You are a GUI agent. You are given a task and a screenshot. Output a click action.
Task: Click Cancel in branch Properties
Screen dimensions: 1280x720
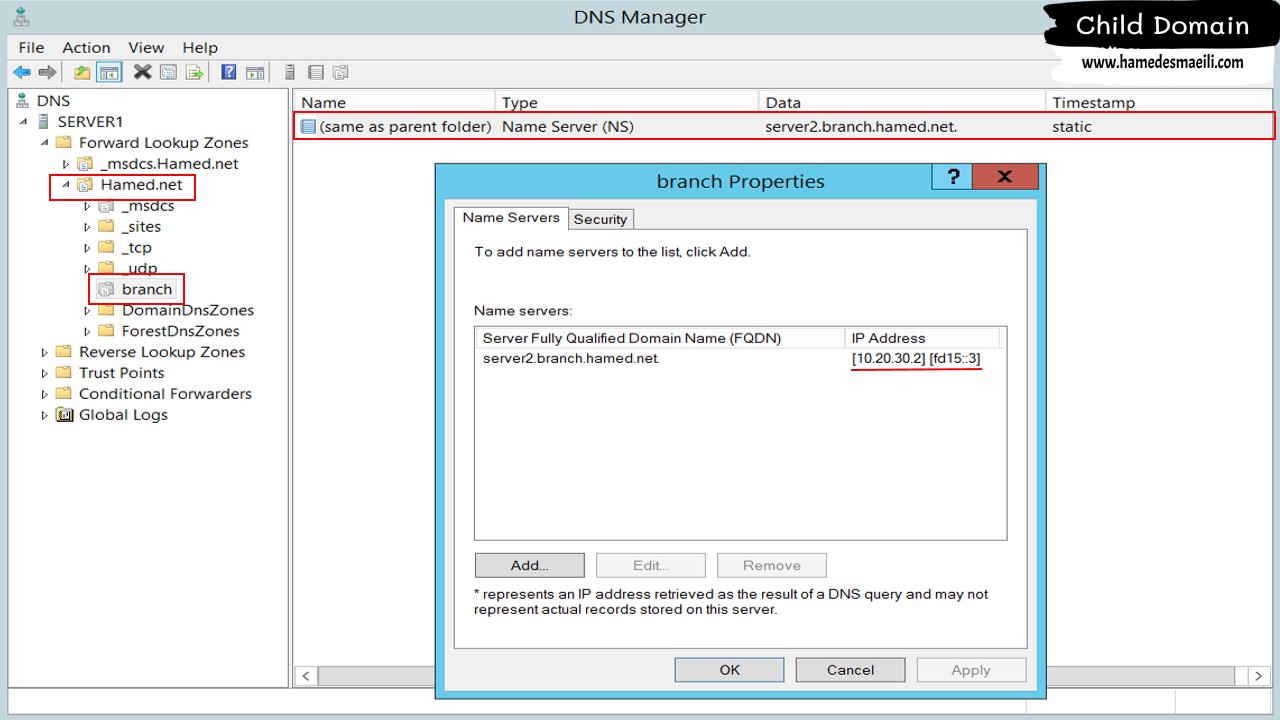pyautogui.click(x=851, y=670)
